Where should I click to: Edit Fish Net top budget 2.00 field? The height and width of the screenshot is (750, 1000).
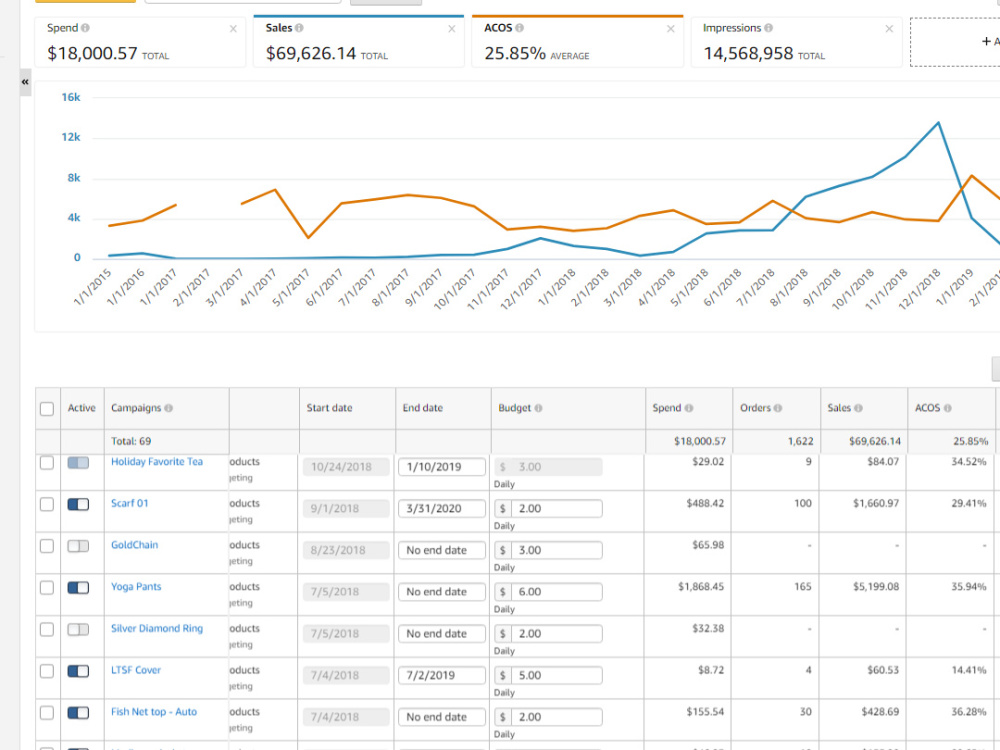click(556, 717)
